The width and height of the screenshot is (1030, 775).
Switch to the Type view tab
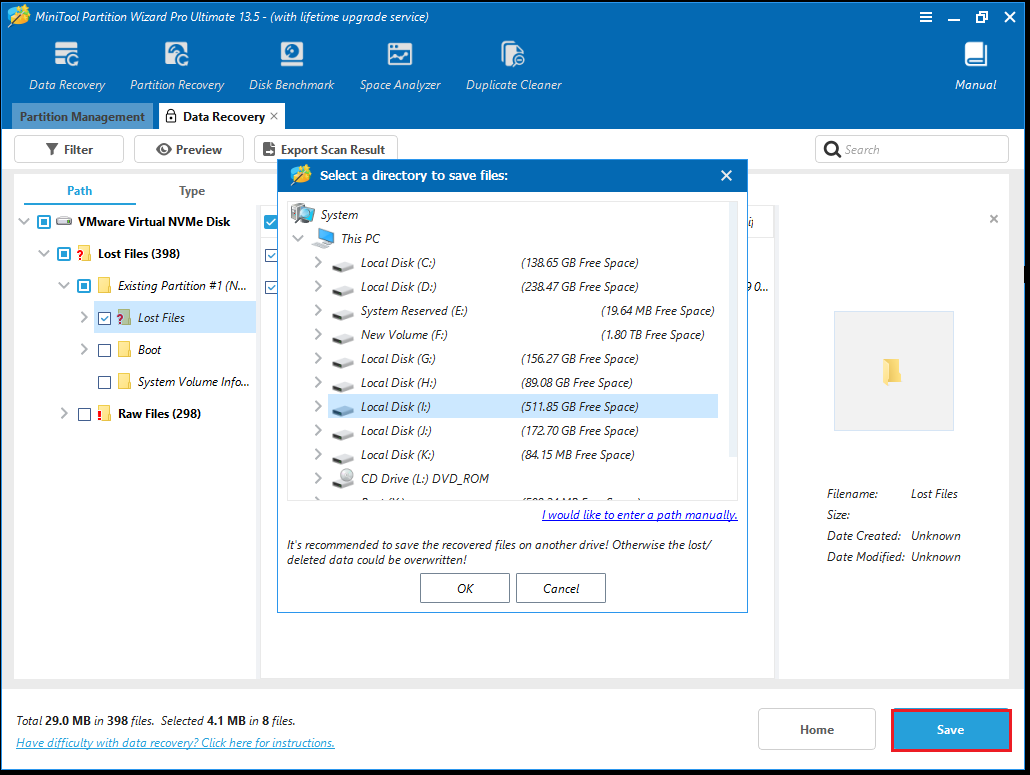(x=192, y=190)
